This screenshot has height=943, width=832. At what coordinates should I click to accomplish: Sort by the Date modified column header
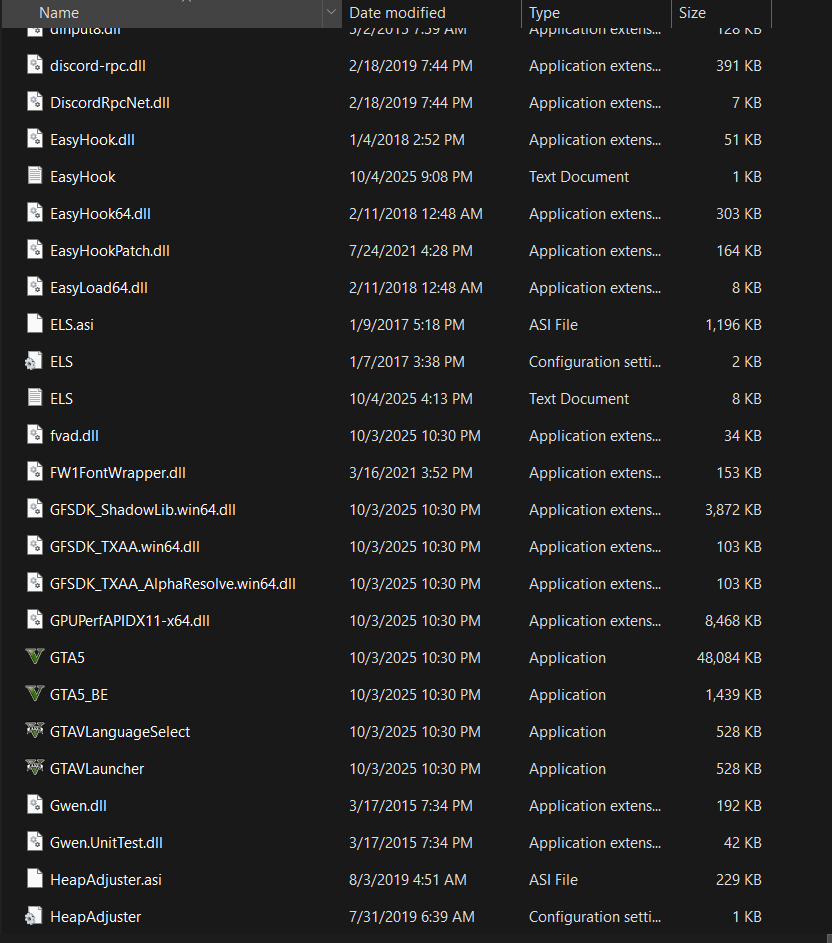[x=398, y=13]
